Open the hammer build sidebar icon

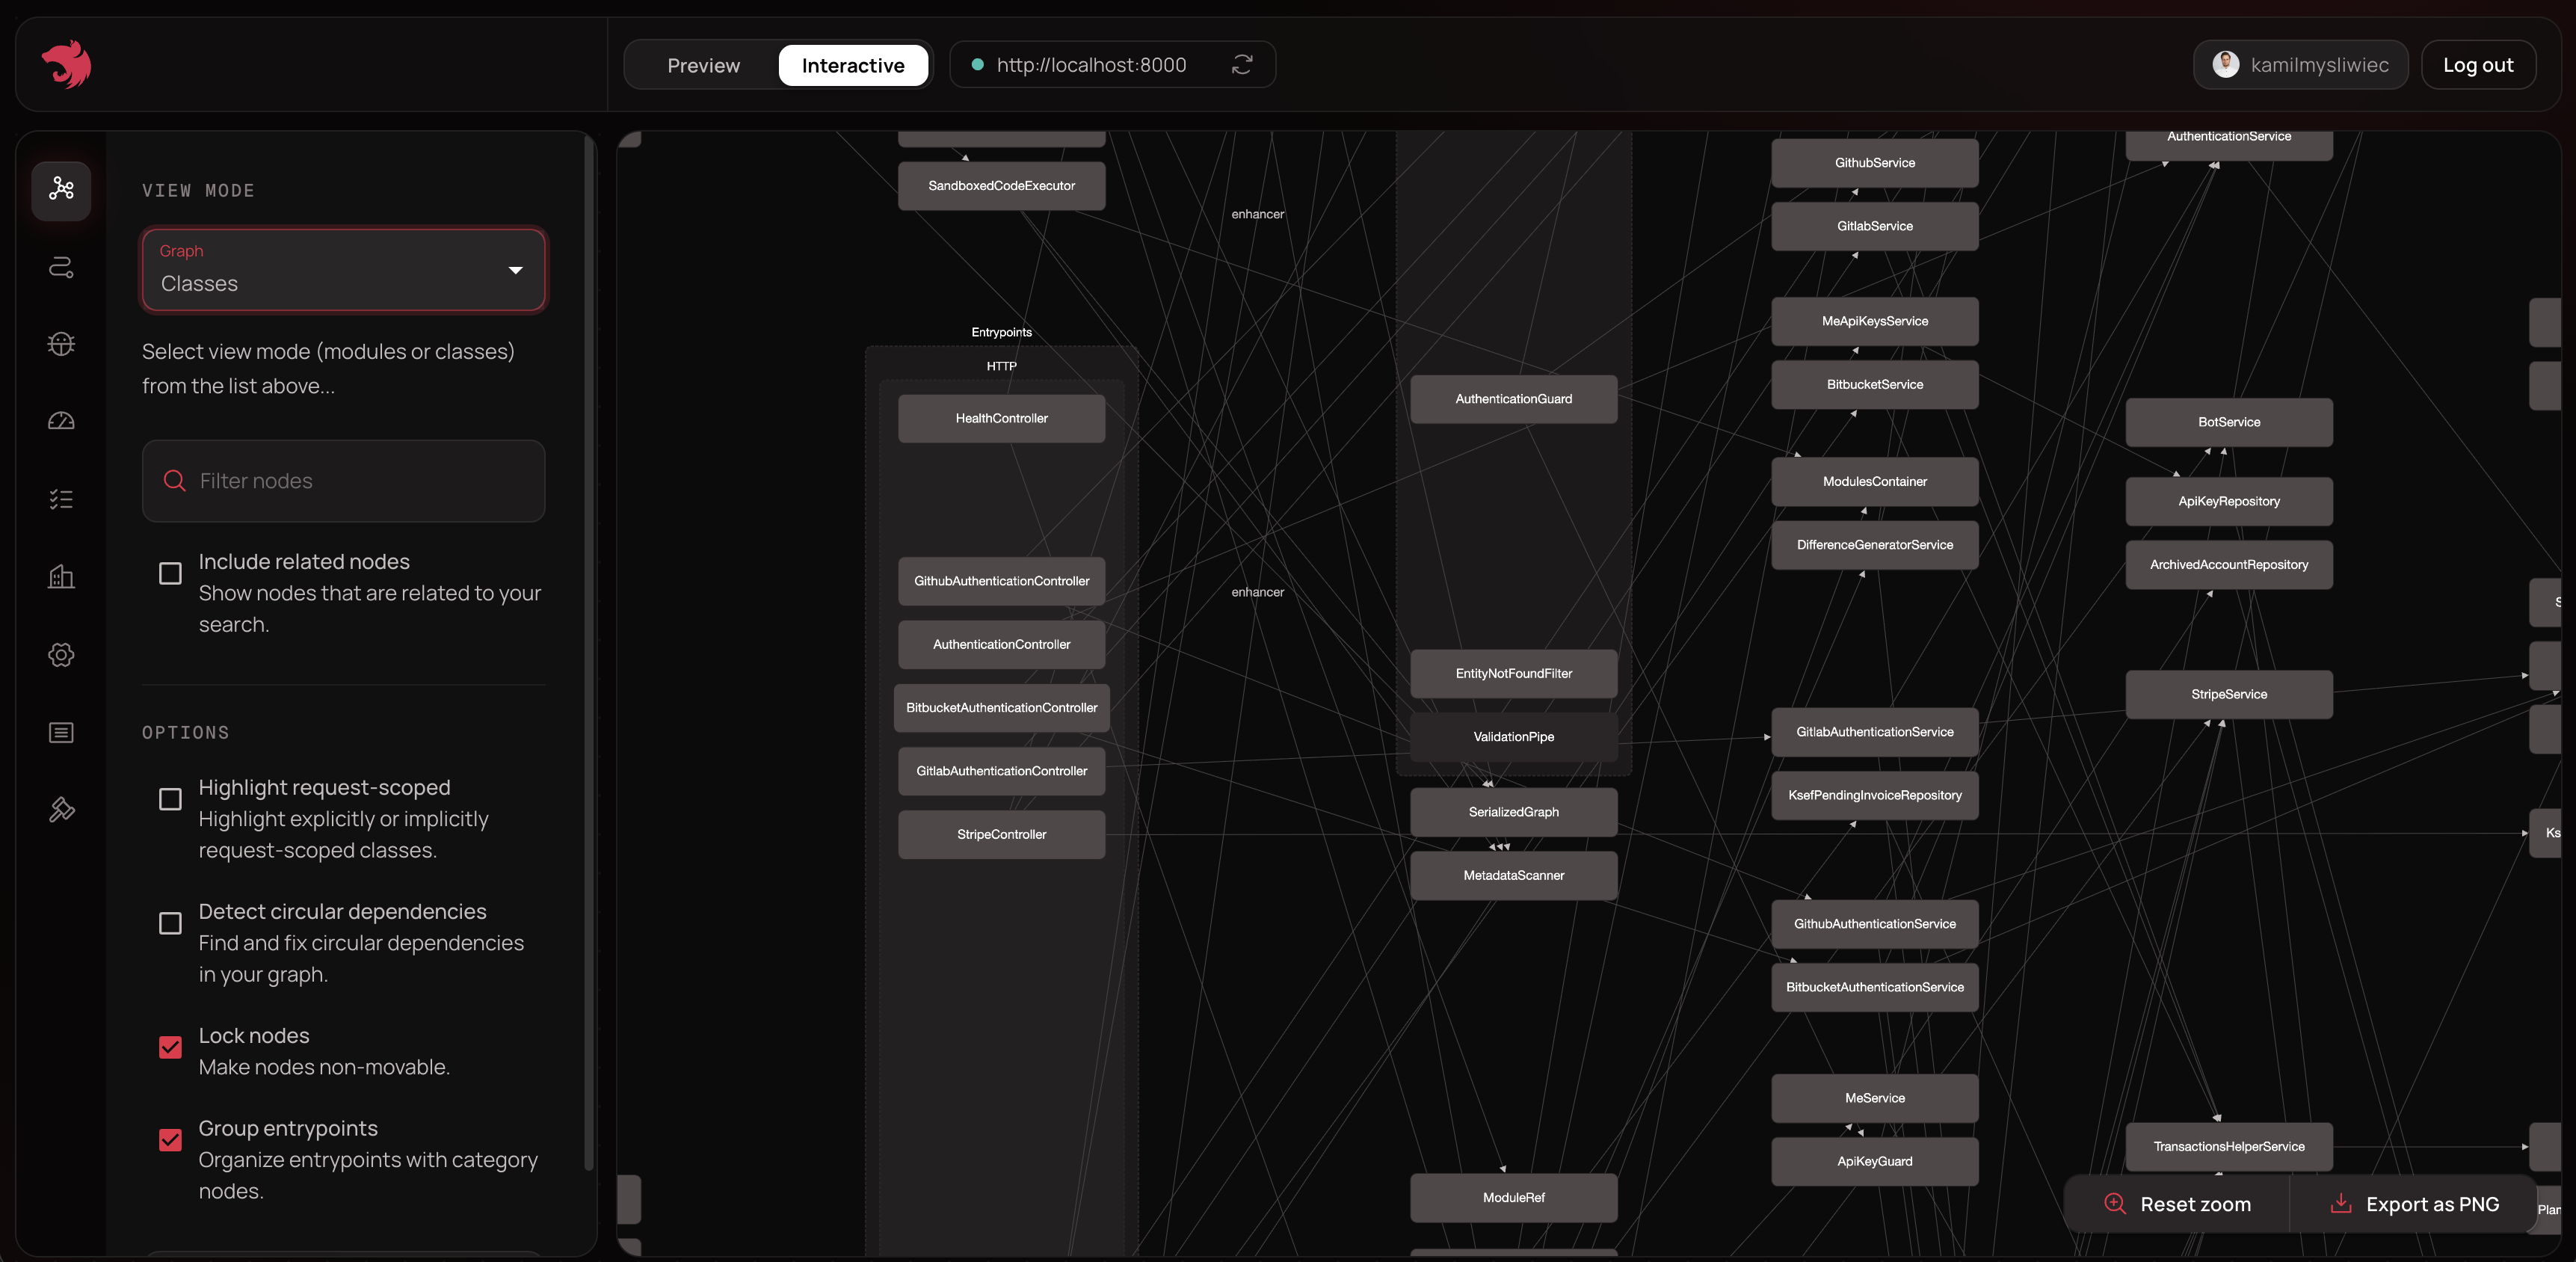pyautogui.click(x=61, y=810)
